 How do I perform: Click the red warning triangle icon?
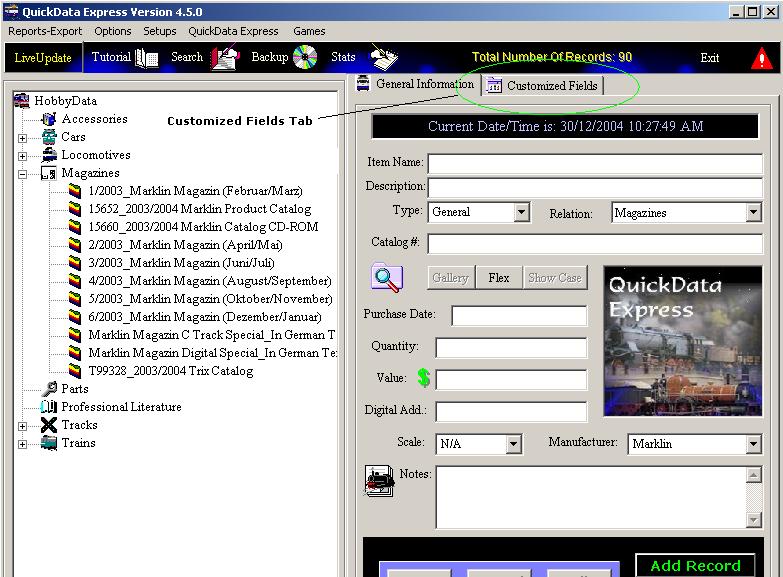point(763,58)
